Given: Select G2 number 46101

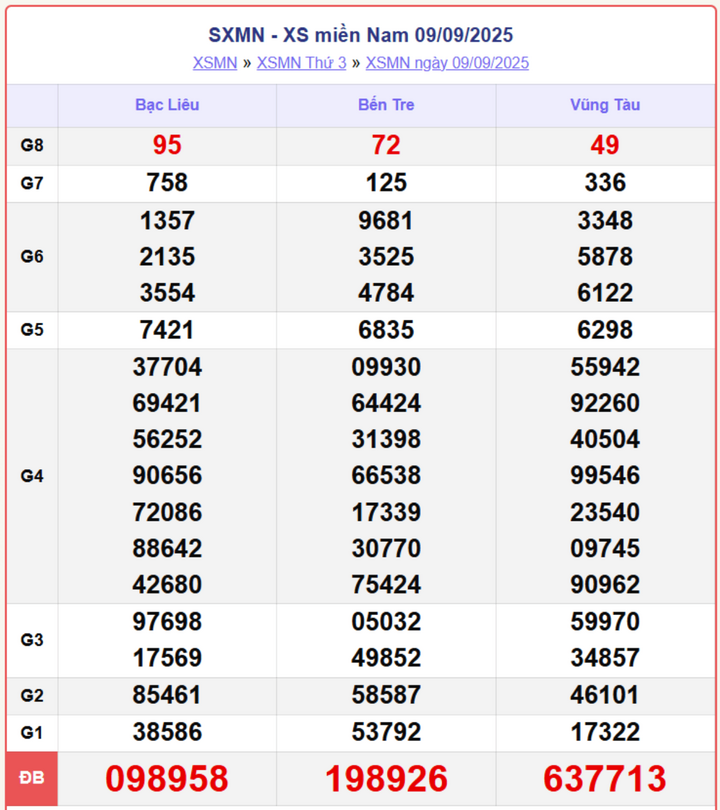Looking at the screenshot, I should point(605,695).
